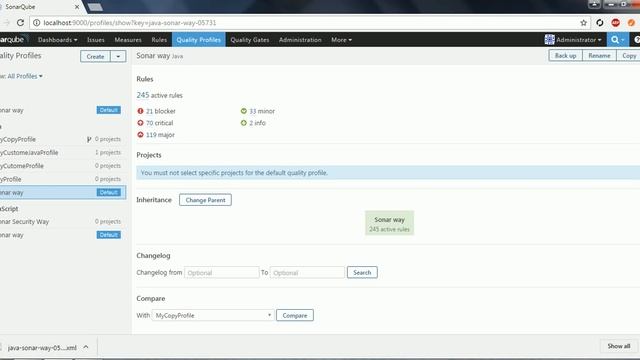
Task: Click the Back up button
Action: (565, 56)
